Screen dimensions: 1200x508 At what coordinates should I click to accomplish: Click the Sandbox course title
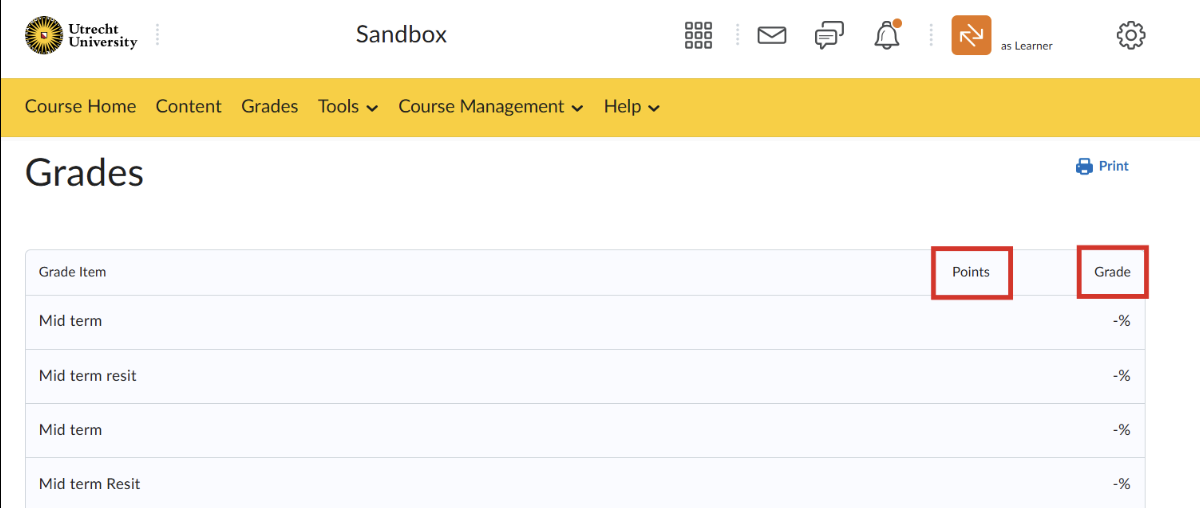click(401, 35)
